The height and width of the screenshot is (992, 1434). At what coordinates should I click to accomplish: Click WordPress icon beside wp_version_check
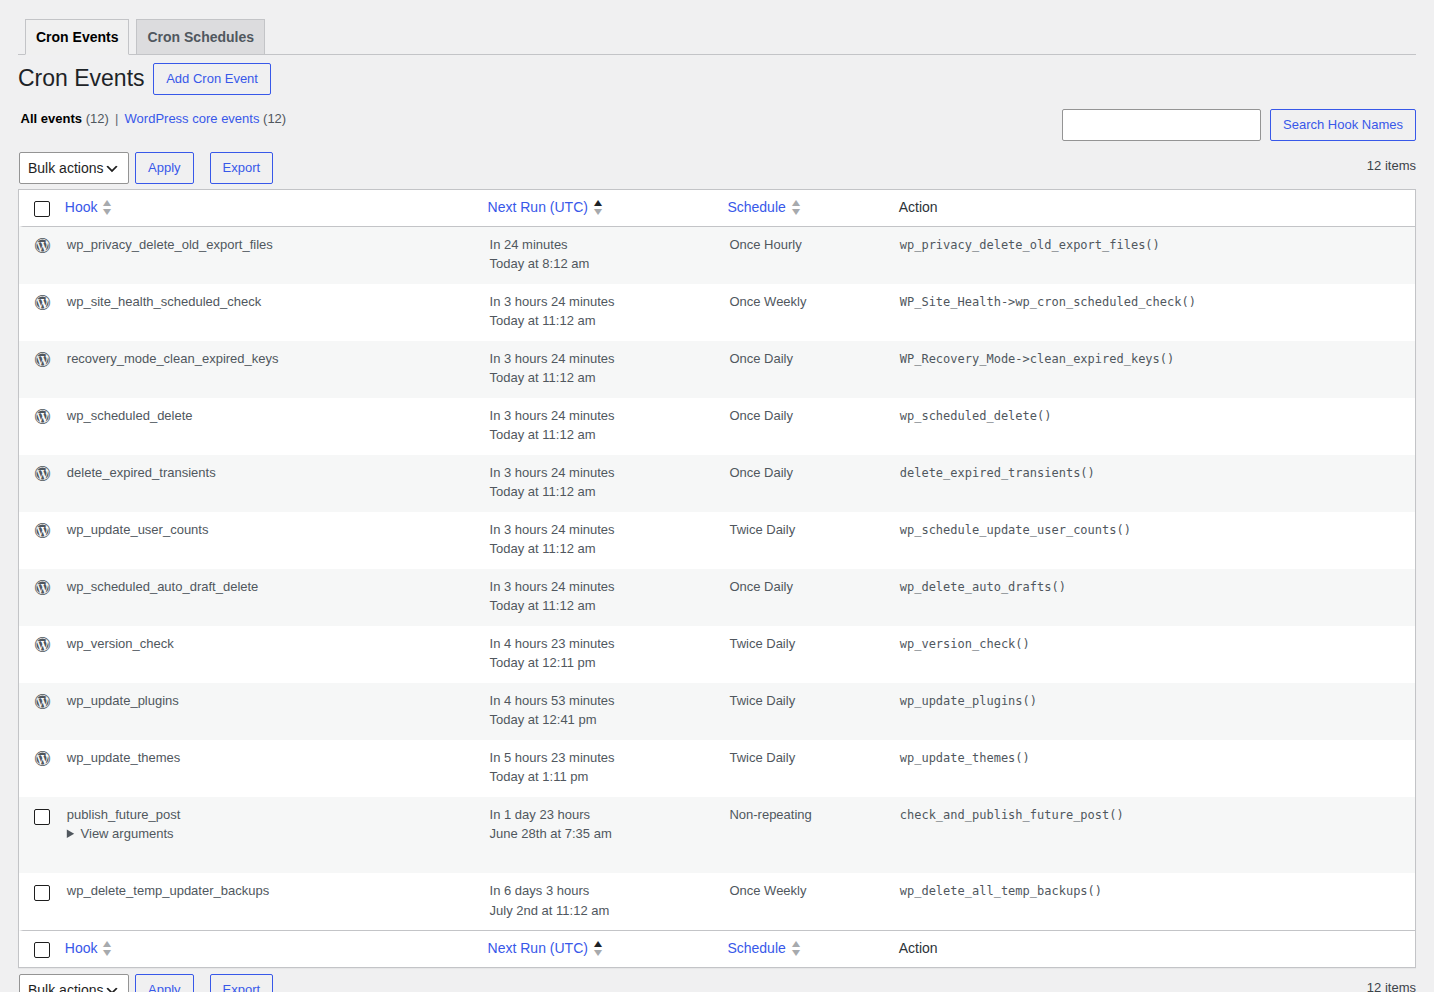click(x=42, y=644)
